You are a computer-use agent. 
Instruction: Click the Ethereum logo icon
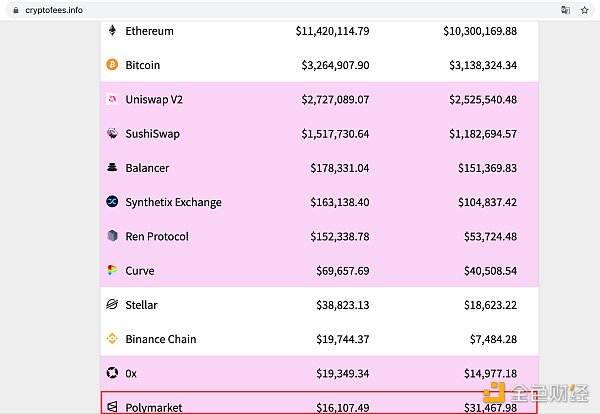coord(112,31)
